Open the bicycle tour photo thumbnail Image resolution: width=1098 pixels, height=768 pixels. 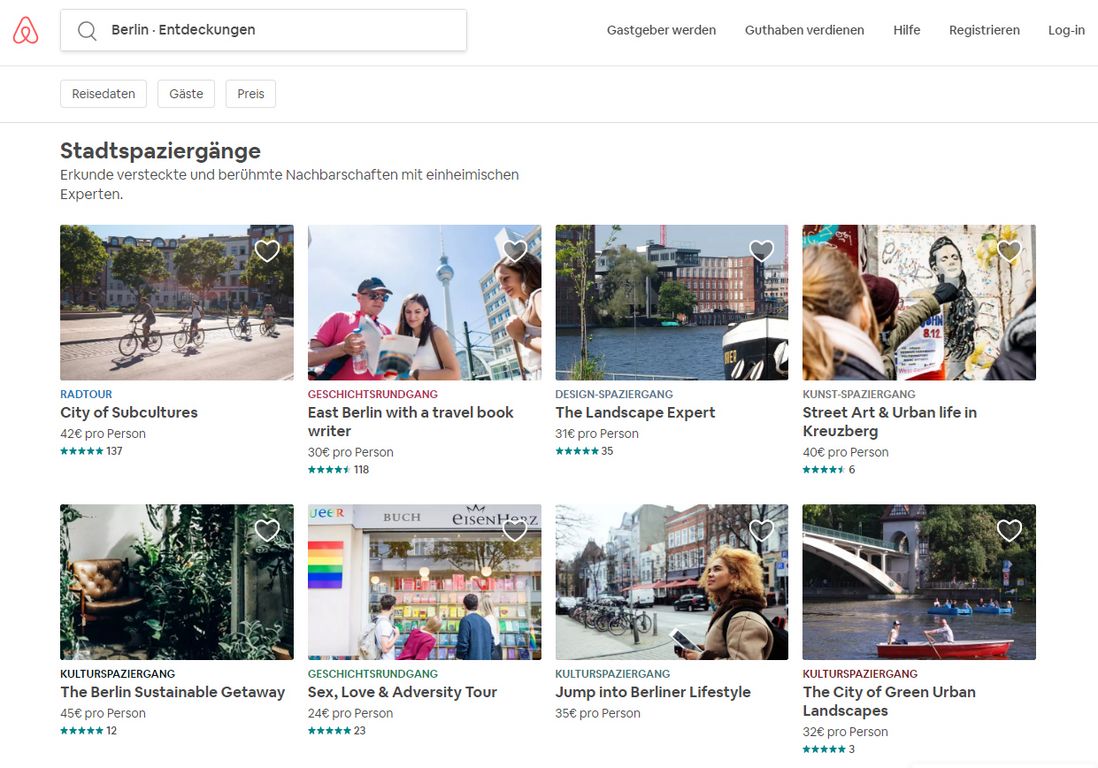[177, 303]
